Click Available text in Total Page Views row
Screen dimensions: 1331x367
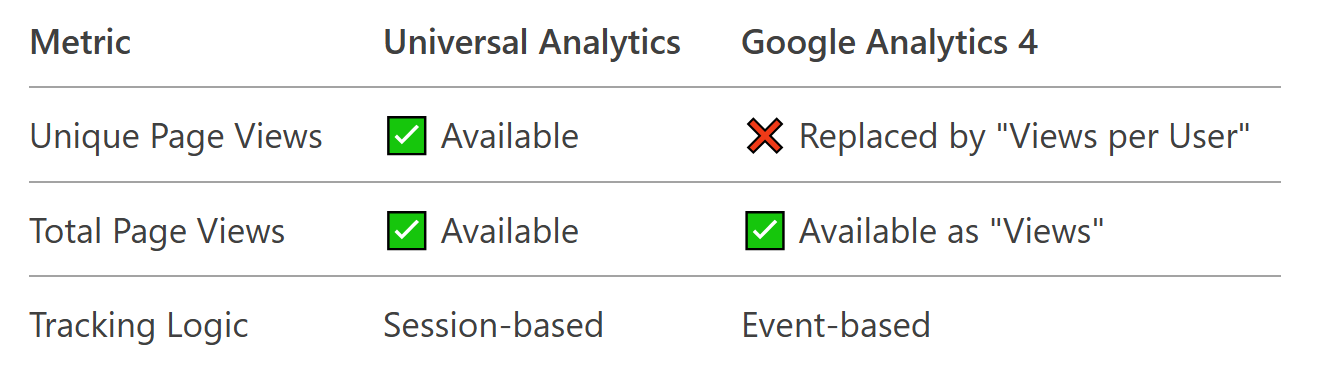510,232
